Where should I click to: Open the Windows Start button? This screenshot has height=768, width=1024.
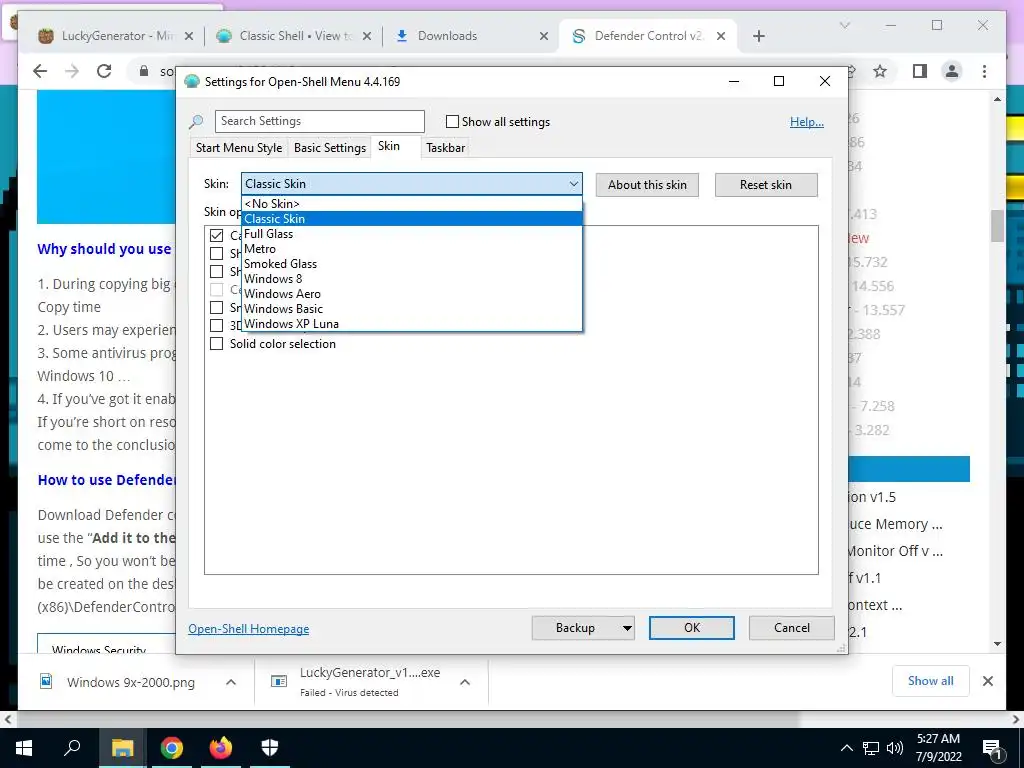pyautogui.click(x=24, y=748)
